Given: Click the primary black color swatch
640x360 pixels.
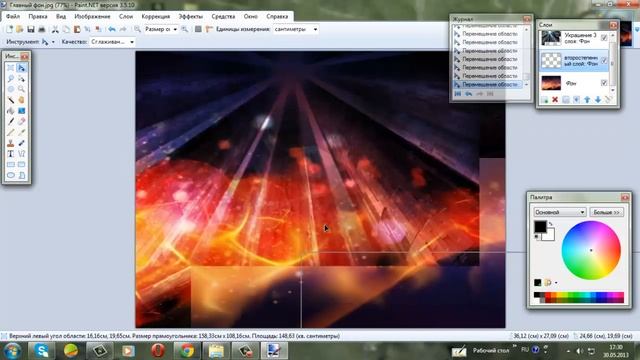Looking at the screenshot, I should coord(540,227).
